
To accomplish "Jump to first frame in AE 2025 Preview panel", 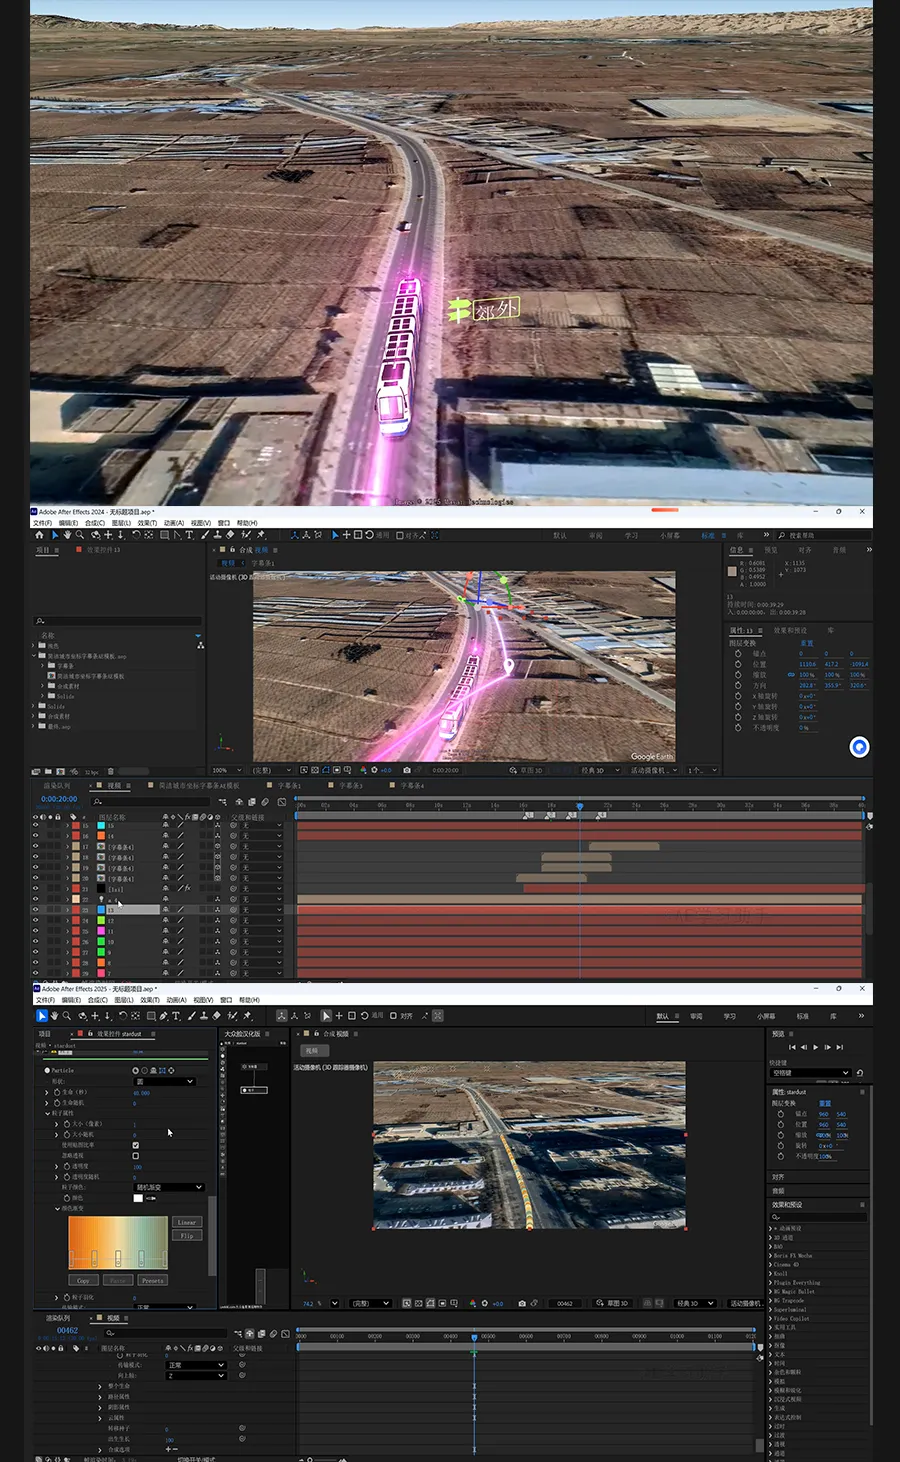I will click(792, 1047).
